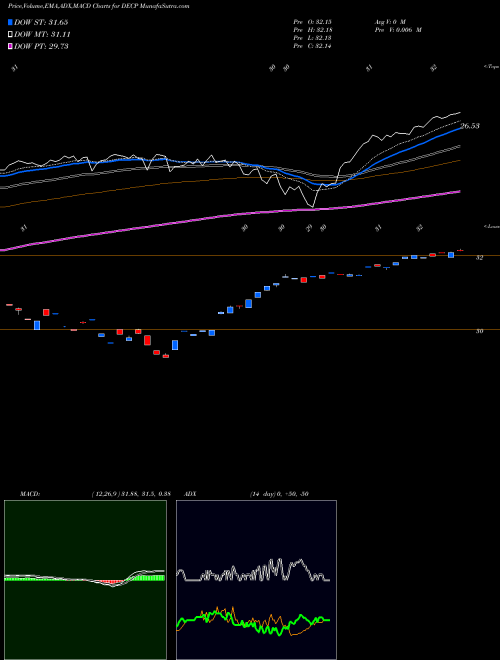Click the blue DOW ST legend swatch
Image resolution: width=500 pixels, height=660 pixels.
[10, 22]
